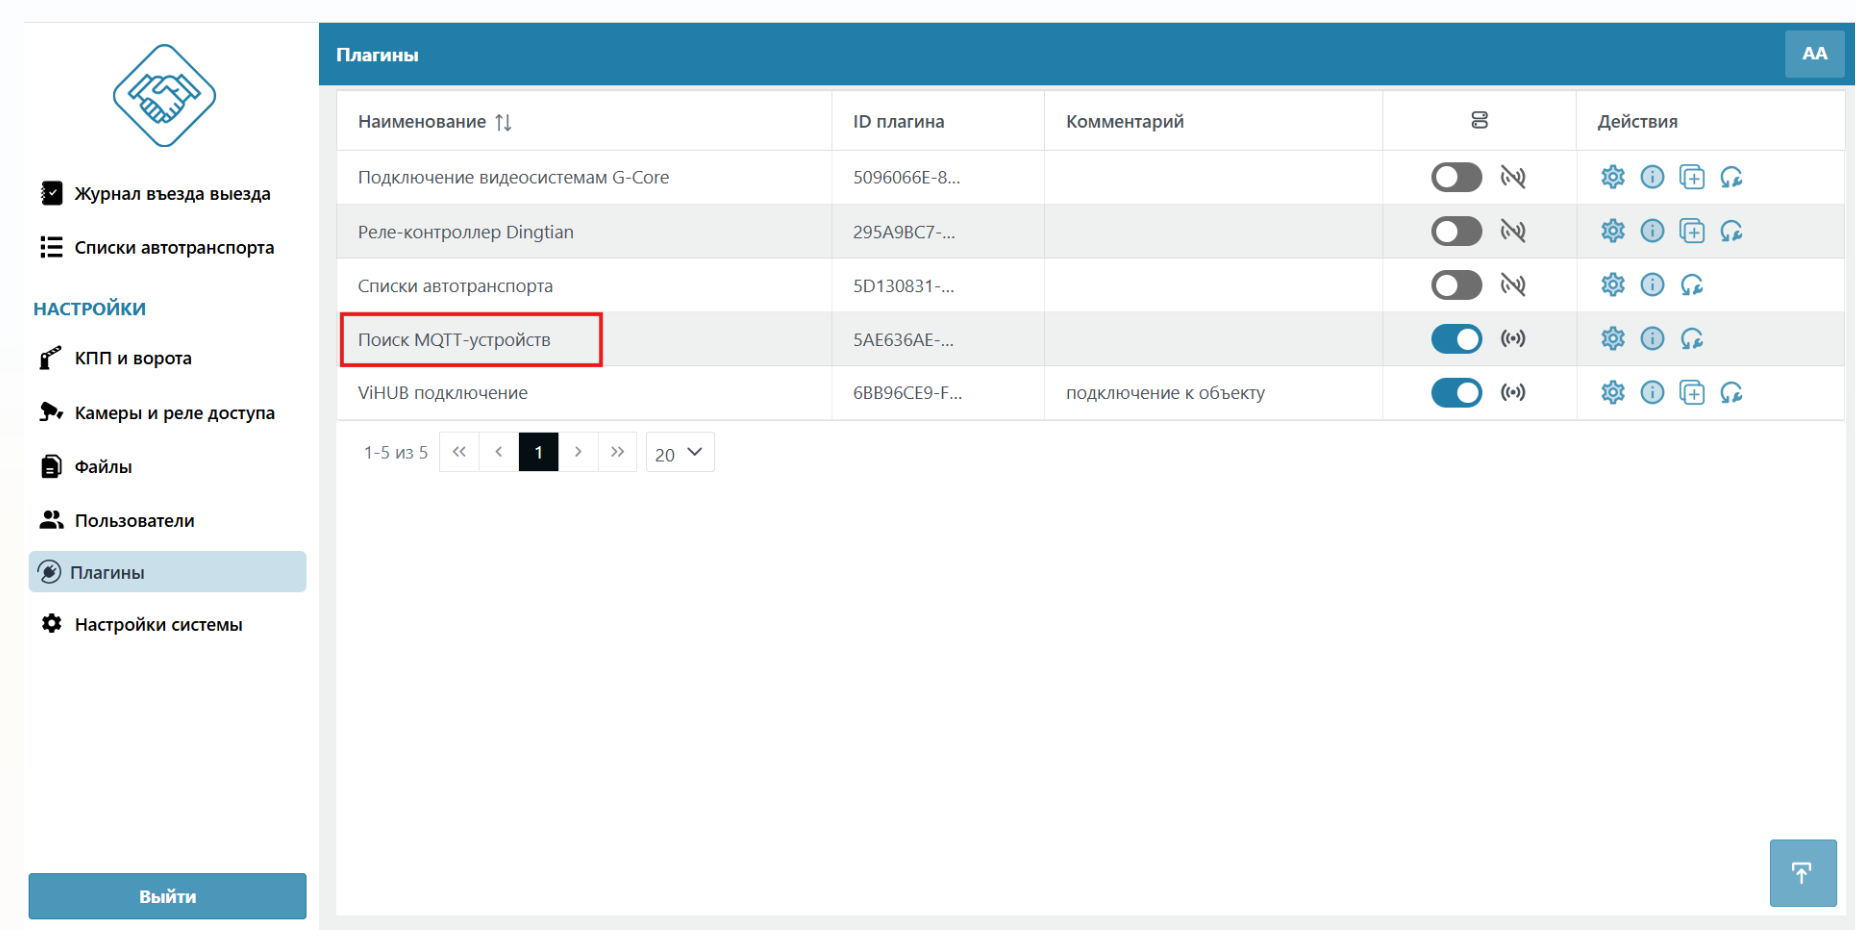Duplicate the ViHUB подключение plugin
Image resolution: width=1856 pixels, height=930 pixels.
click(x=1692, y=393)
